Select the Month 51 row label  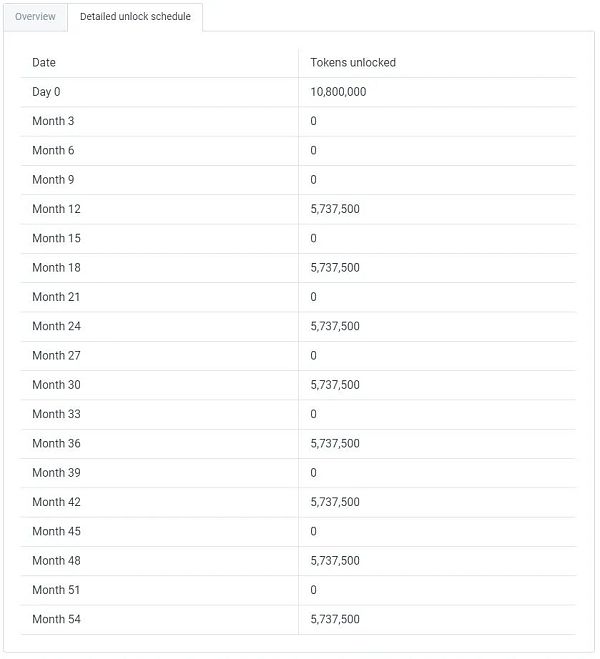(56, 590)
